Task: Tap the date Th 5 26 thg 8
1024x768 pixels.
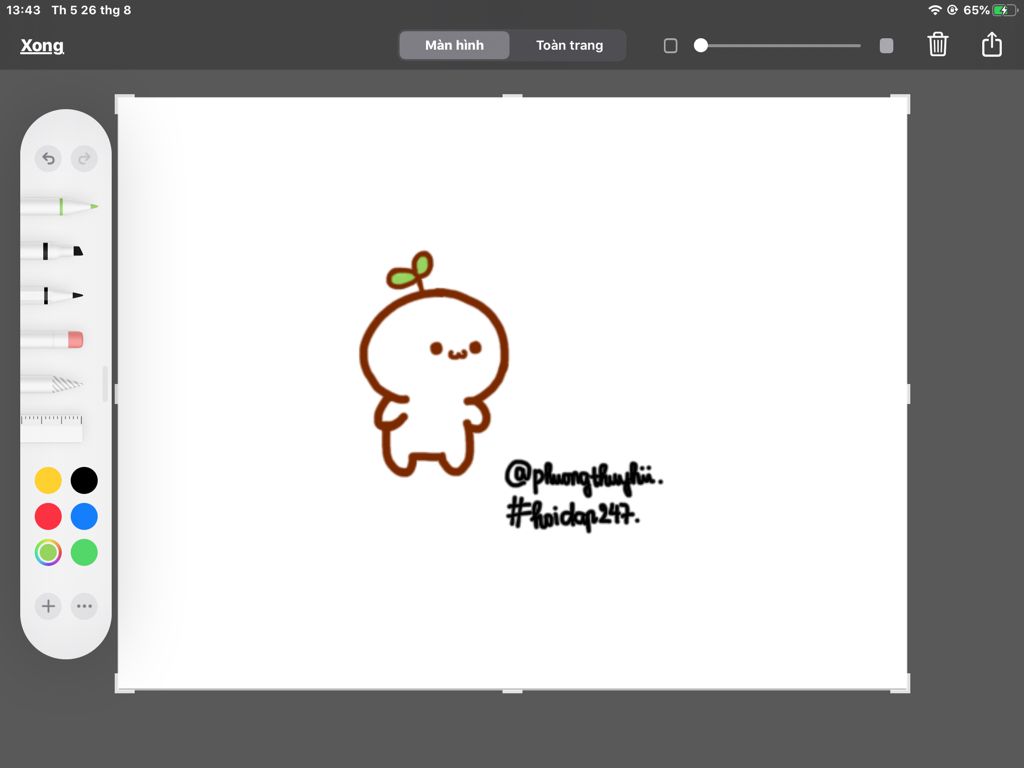Action: click(91, 10)
